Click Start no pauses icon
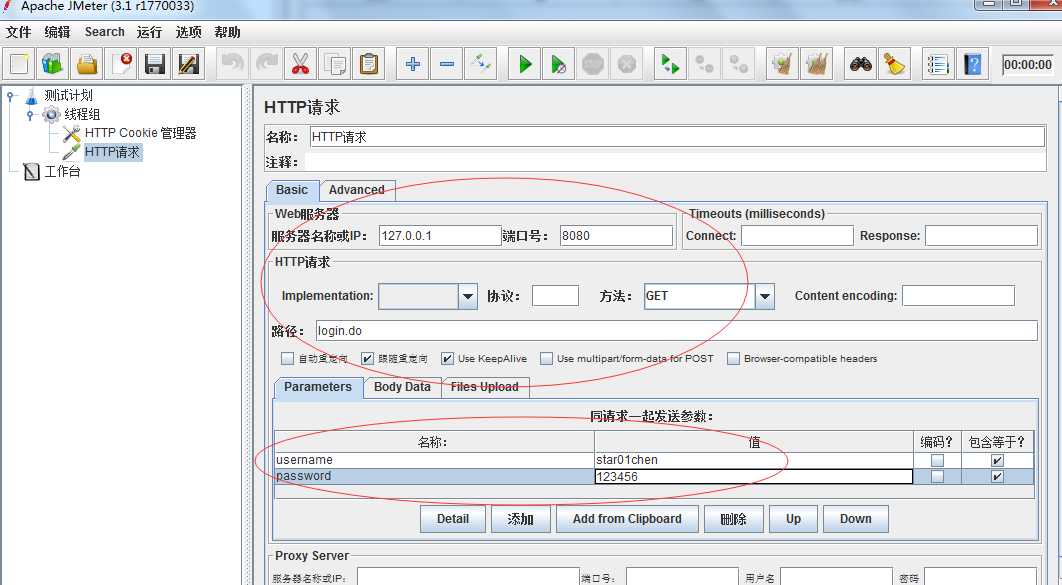This screenshot has height=585, width=1062. pos(559,64)
